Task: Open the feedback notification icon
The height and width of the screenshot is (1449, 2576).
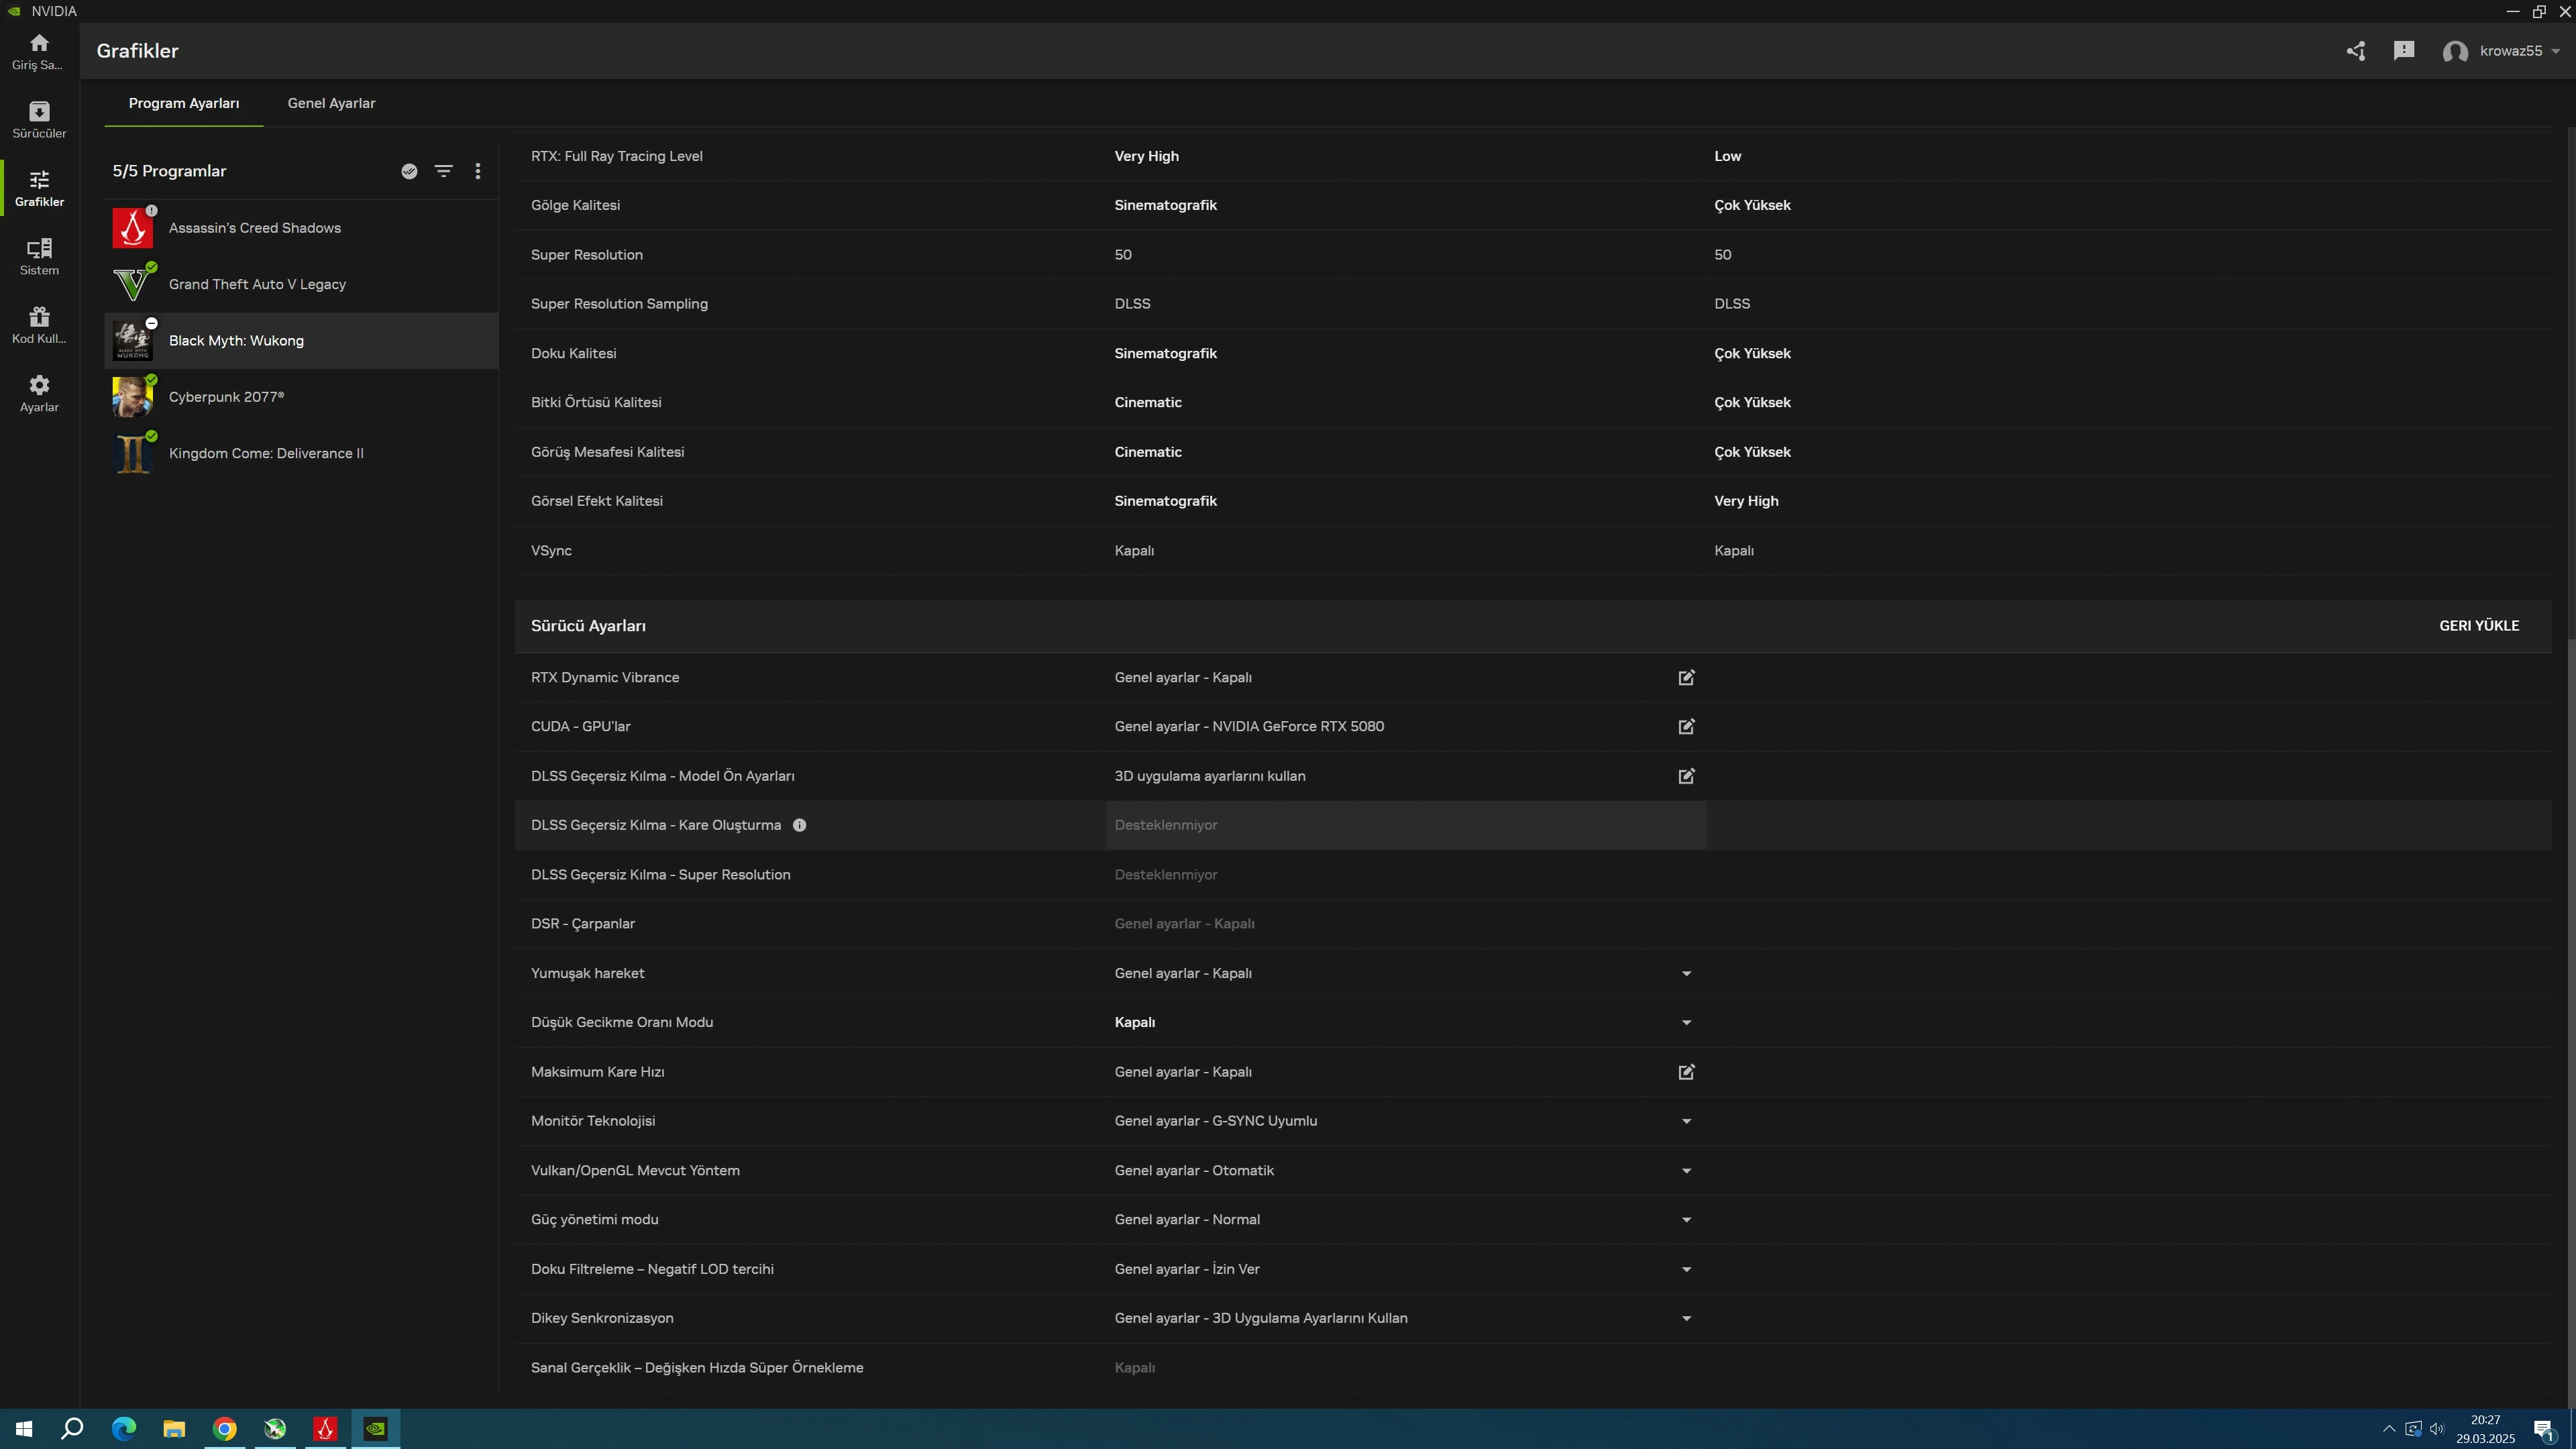Action: 2404,51
